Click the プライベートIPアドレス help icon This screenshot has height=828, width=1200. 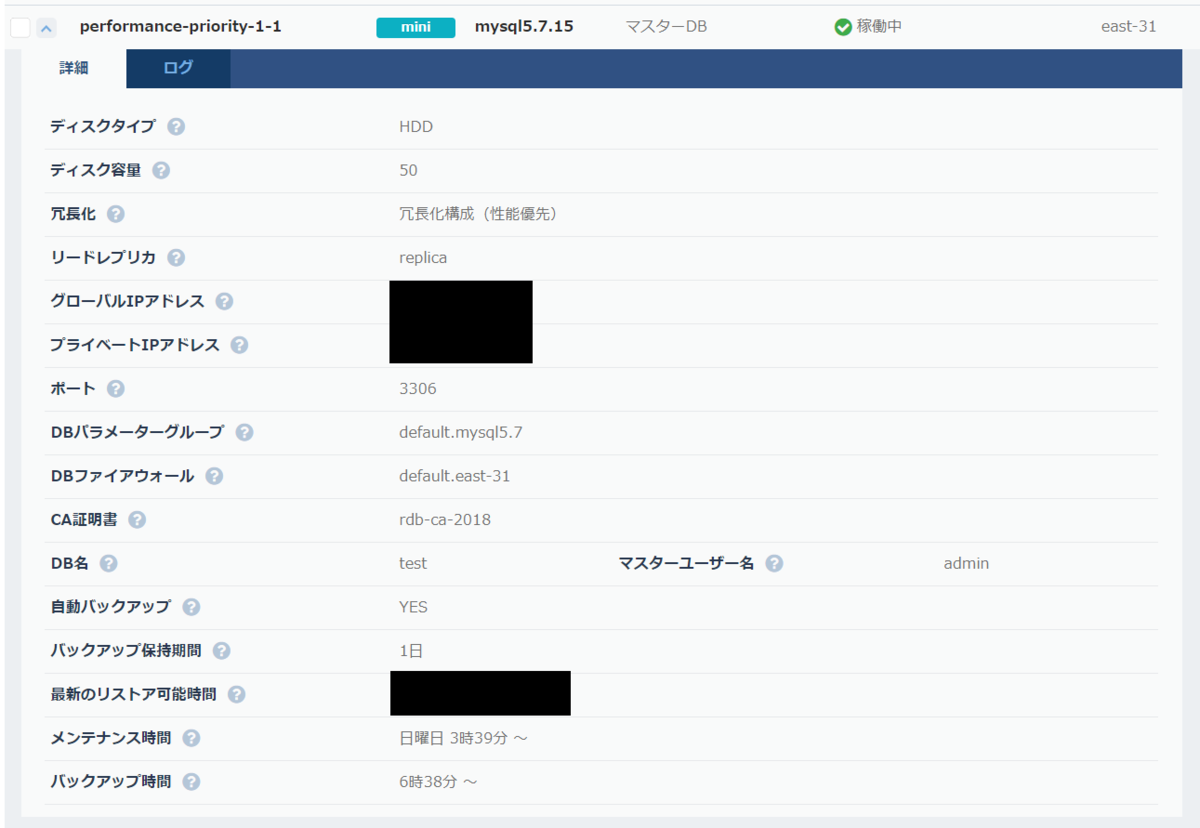(239, 345)
